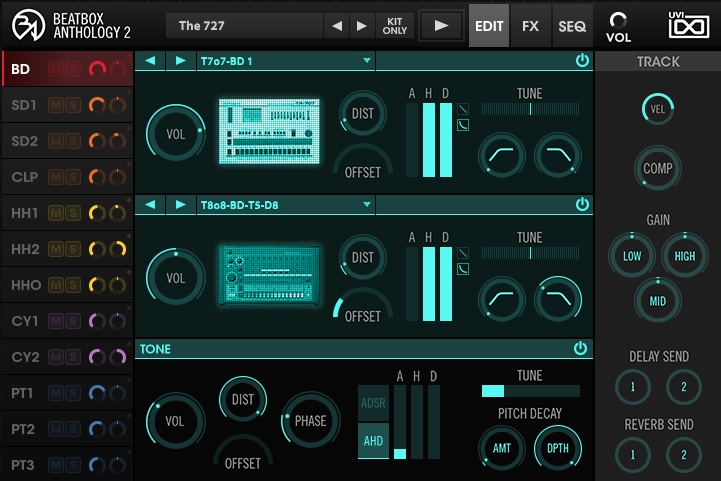Viewport: 721px width, 481px height.
Task: Click the Decay bar in T7o7 layer
Action: pyautogui.click(x=446, y=140)
